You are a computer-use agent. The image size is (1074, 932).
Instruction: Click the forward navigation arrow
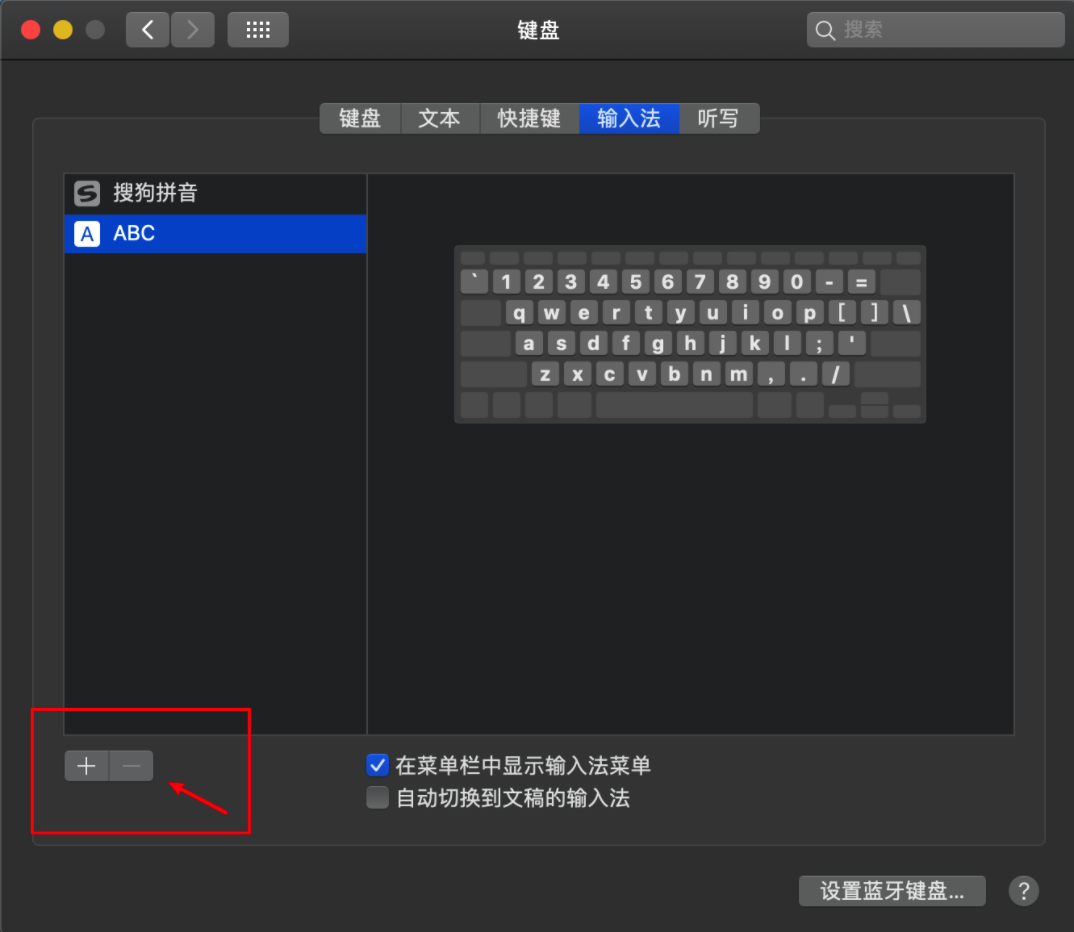coord(192,30)
